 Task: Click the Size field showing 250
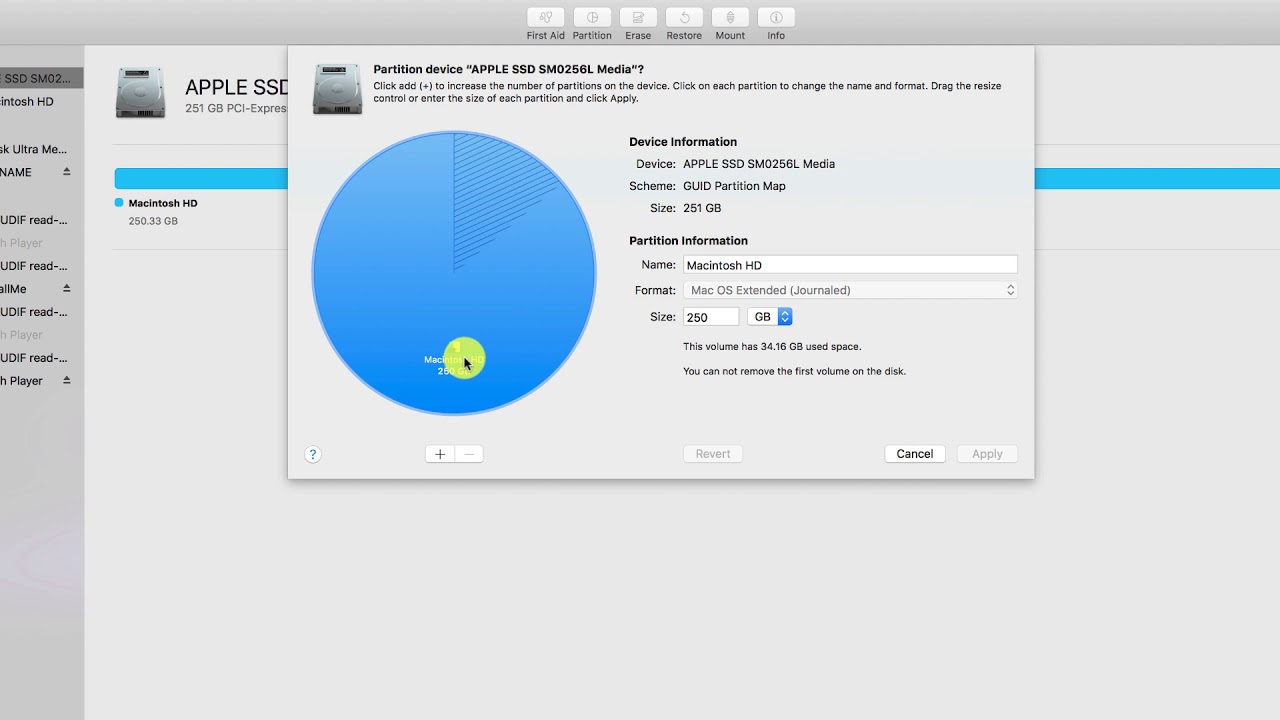(711, 317)
